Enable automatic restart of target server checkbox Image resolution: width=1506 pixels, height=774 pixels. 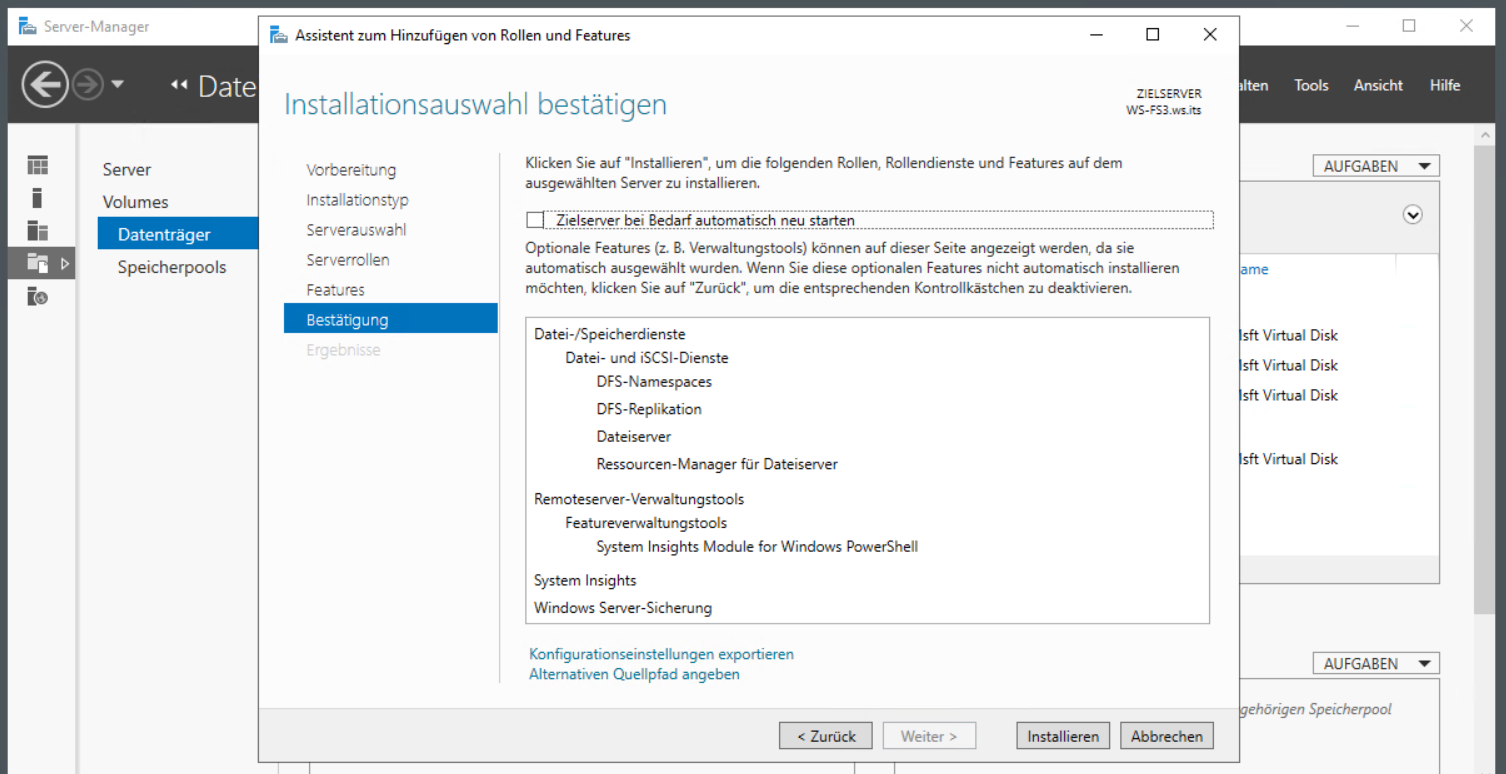(x=535, y=220)
